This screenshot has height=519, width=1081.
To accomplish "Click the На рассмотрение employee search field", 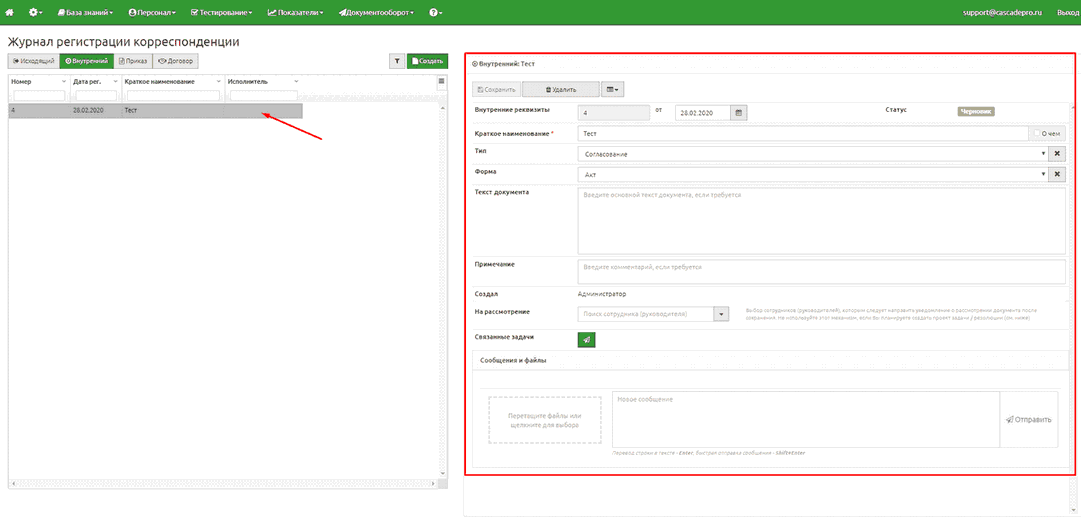I will click(644, 314).
